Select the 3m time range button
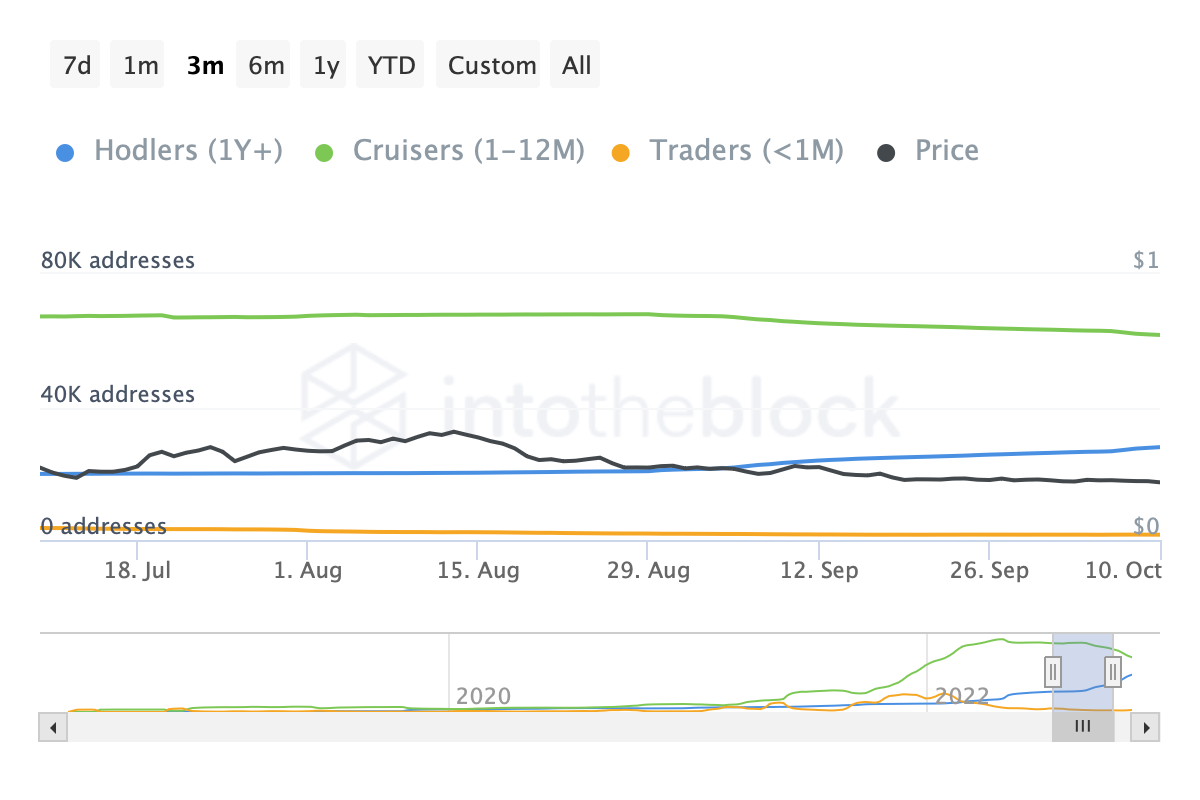Screen dimensions: 1200x800 205,66
